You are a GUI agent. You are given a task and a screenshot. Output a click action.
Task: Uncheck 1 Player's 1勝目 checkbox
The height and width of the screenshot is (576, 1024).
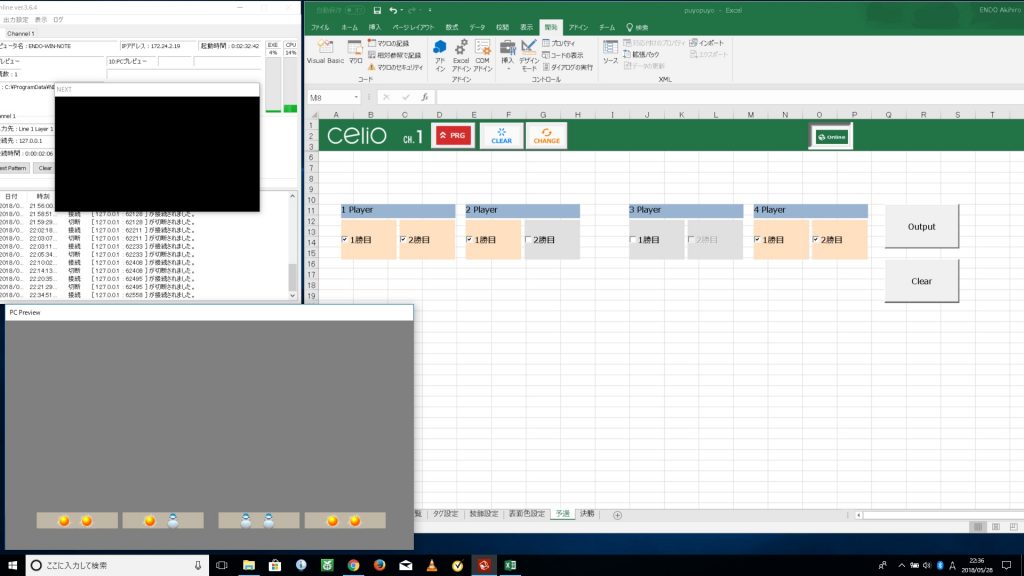point(346,240)
